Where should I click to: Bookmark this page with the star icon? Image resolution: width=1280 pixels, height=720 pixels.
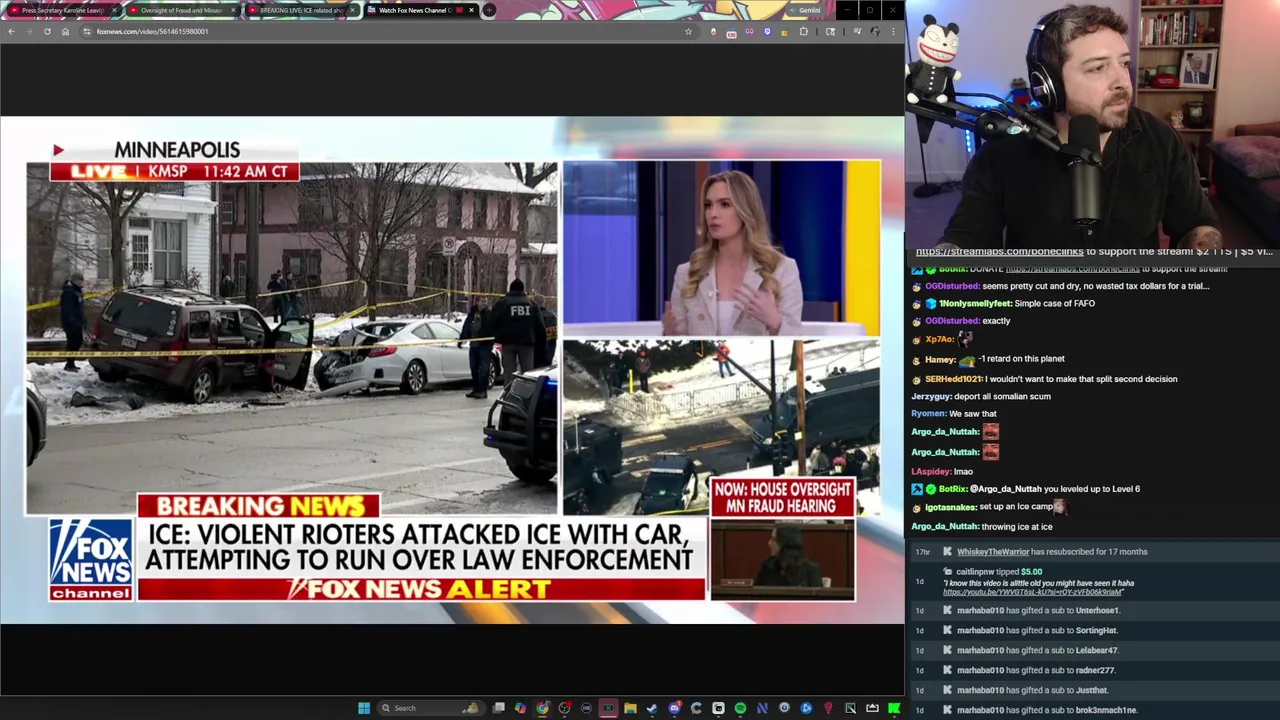click(688, 31)
